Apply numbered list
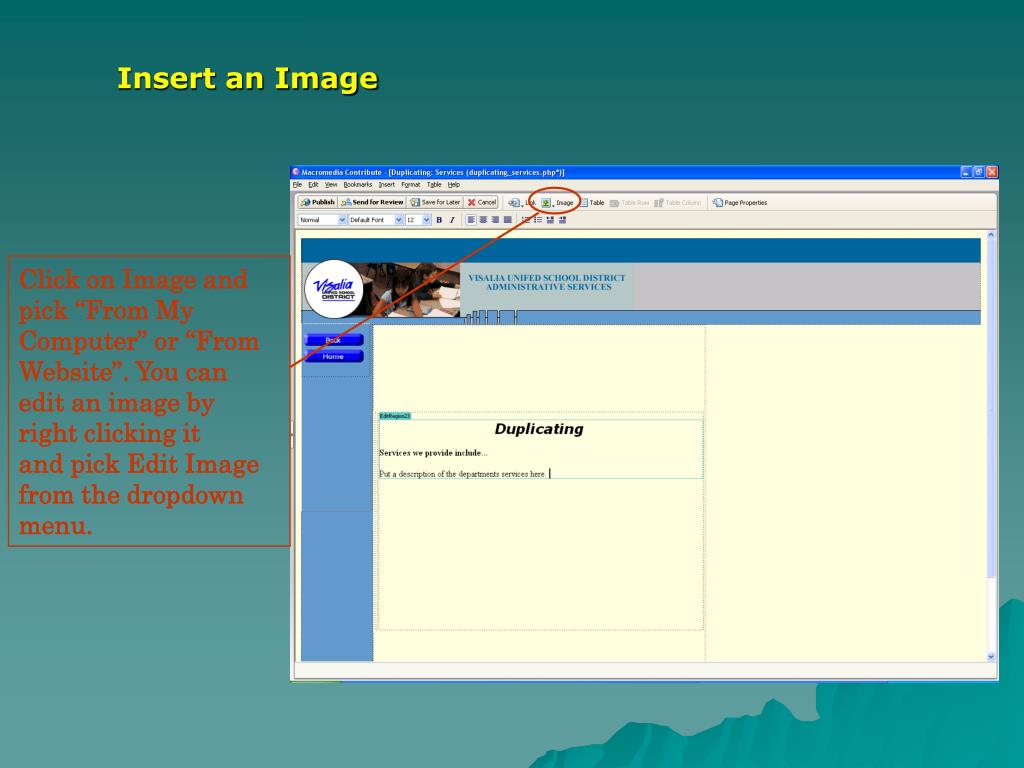The height and width of the screenshot is (768, 1024). coord(526,220)
